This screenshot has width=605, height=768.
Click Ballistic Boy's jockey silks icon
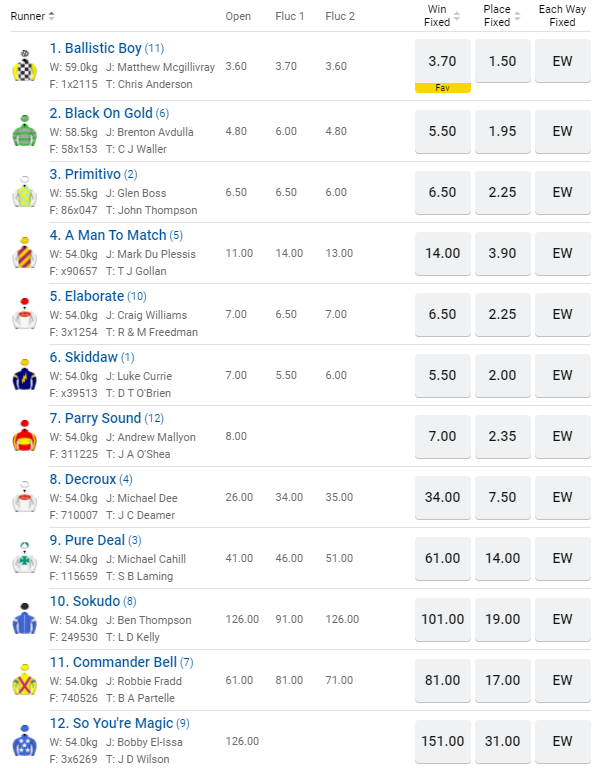point(24,67)
